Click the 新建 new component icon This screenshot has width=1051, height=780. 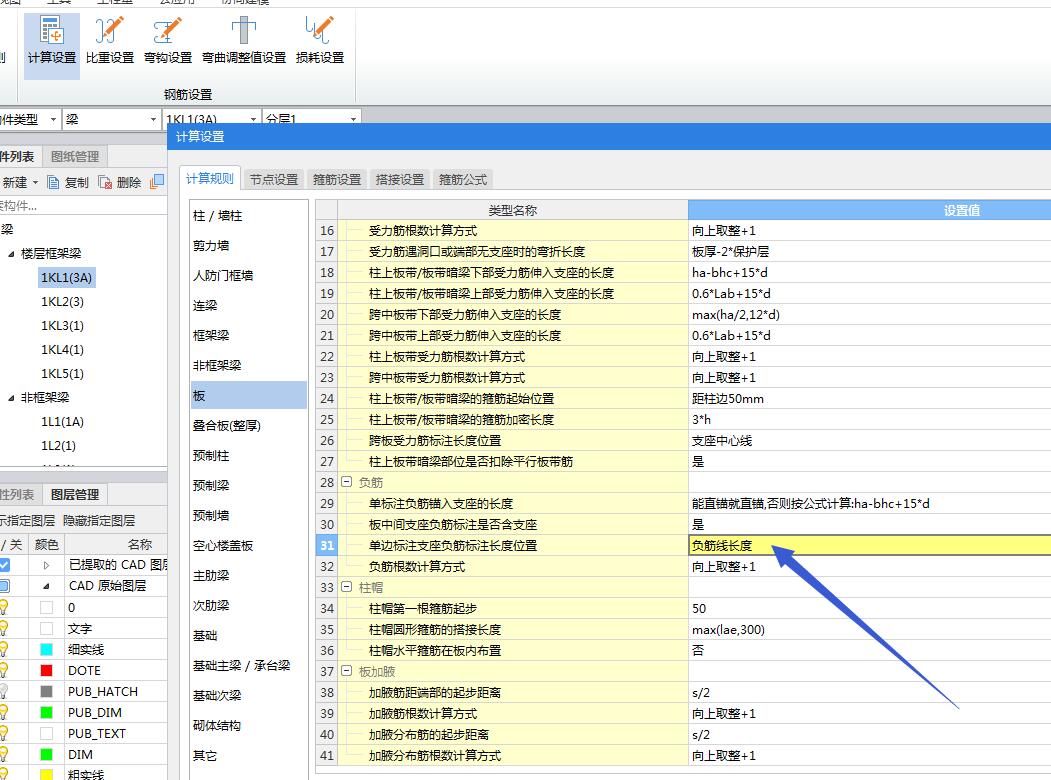pyautogui.click(x=15, y=182)
